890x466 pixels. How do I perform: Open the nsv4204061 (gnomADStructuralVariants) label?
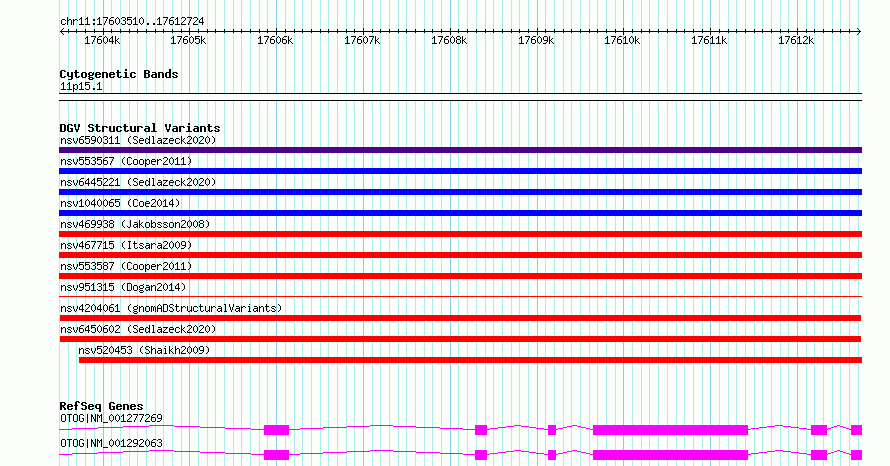coord(171,308)
